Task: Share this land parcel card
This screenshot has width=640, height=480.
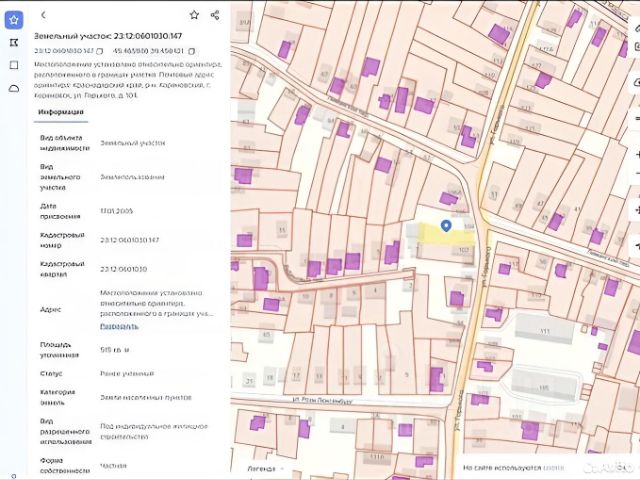Action: [215, 16]
